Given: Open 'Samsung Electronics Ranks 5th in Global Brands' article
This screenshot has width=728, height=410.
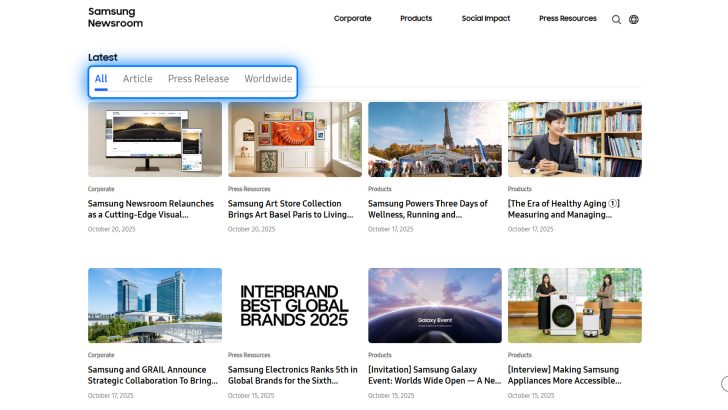Looking at the screenshot, I should 293,375.
